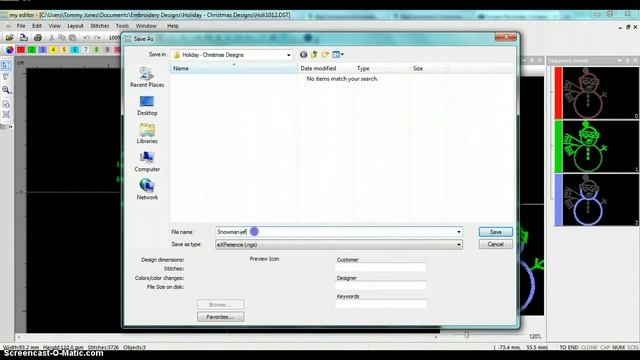Click the Undo arrow icon

coord(87,38)
